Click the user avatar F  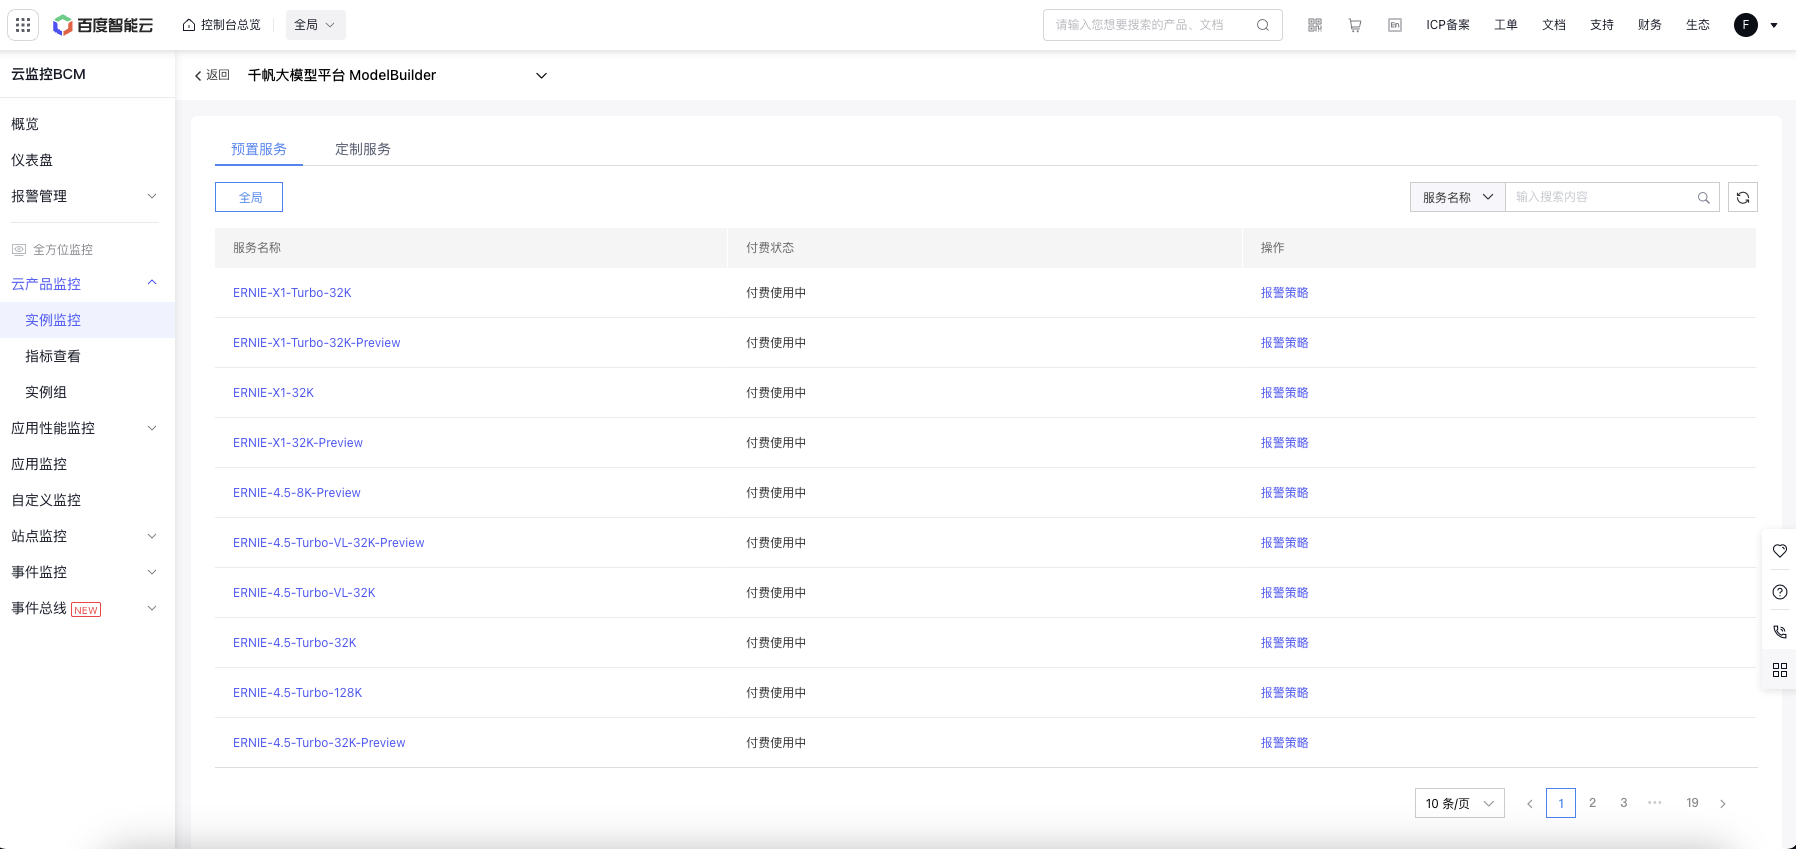pos(1746,25)
